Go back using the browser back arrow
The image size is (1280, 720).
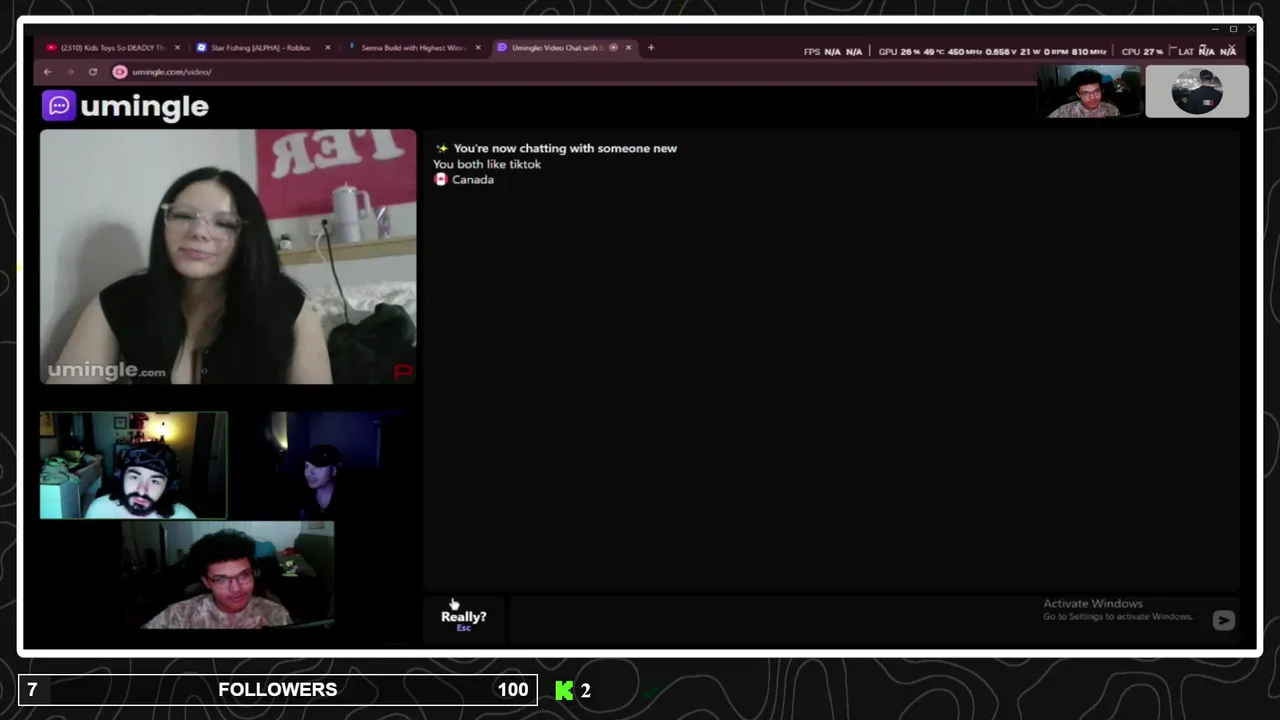(47, 72)
